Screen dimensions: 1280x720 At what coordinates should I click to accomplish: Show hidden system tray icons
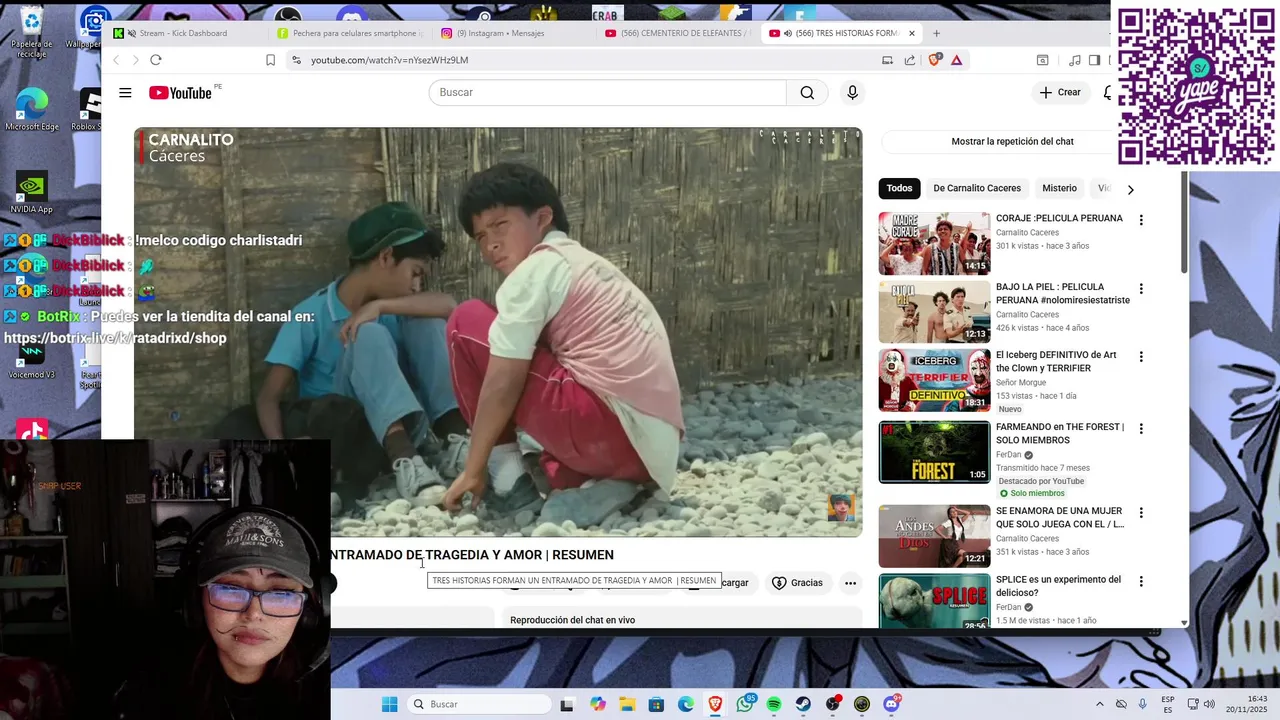(1100, 704)
